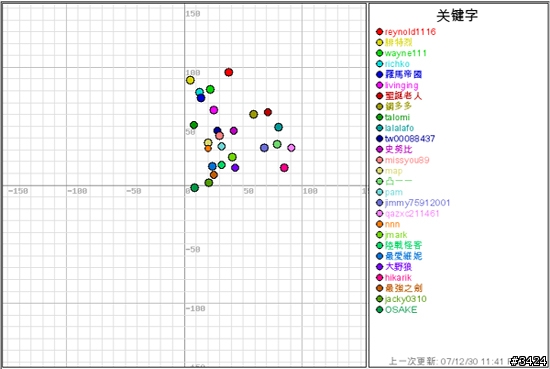Screen dimensions: 550x369
Task: Click the yellow data point near 100 on the y-axis
Action: [x=190, y=80]
